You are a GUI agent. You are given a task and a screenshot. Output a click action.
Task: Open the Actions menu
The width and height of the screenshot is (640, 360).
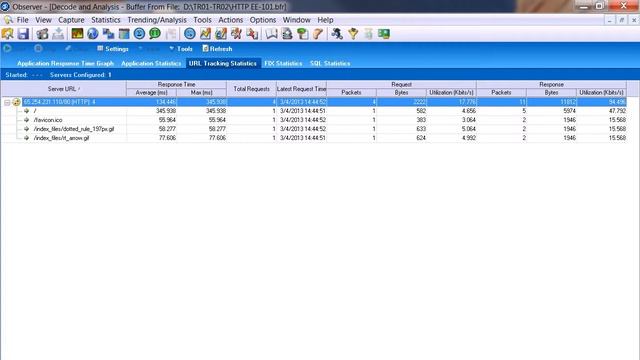[x=231, y=20]
